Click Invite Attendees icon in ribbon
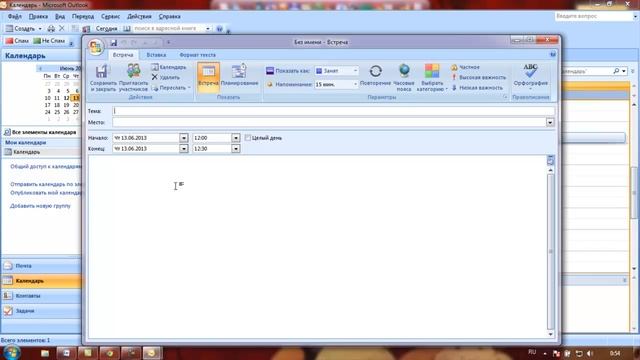The height and width of the screenshot is (360, 640). tap(133, 78)
